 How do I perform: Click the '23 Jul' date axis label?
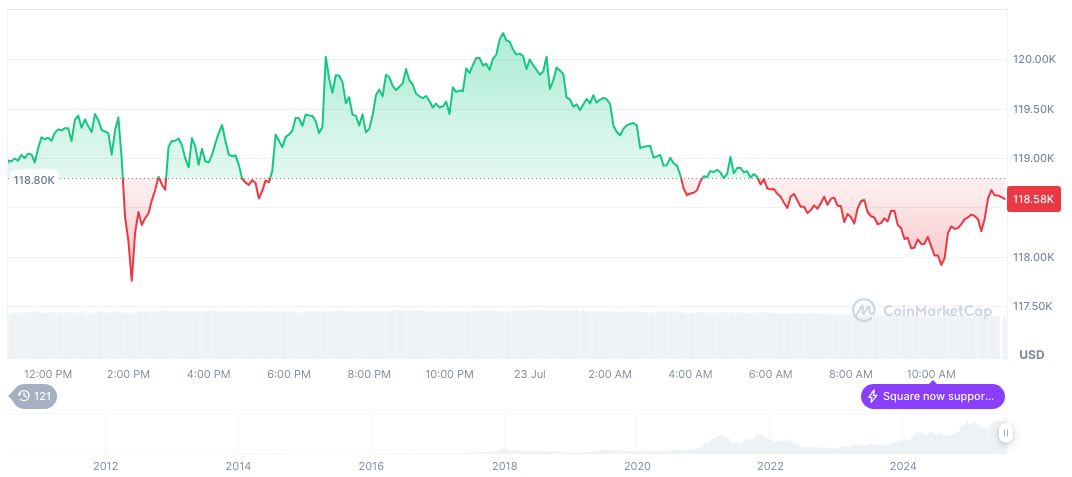coord(529,374)
